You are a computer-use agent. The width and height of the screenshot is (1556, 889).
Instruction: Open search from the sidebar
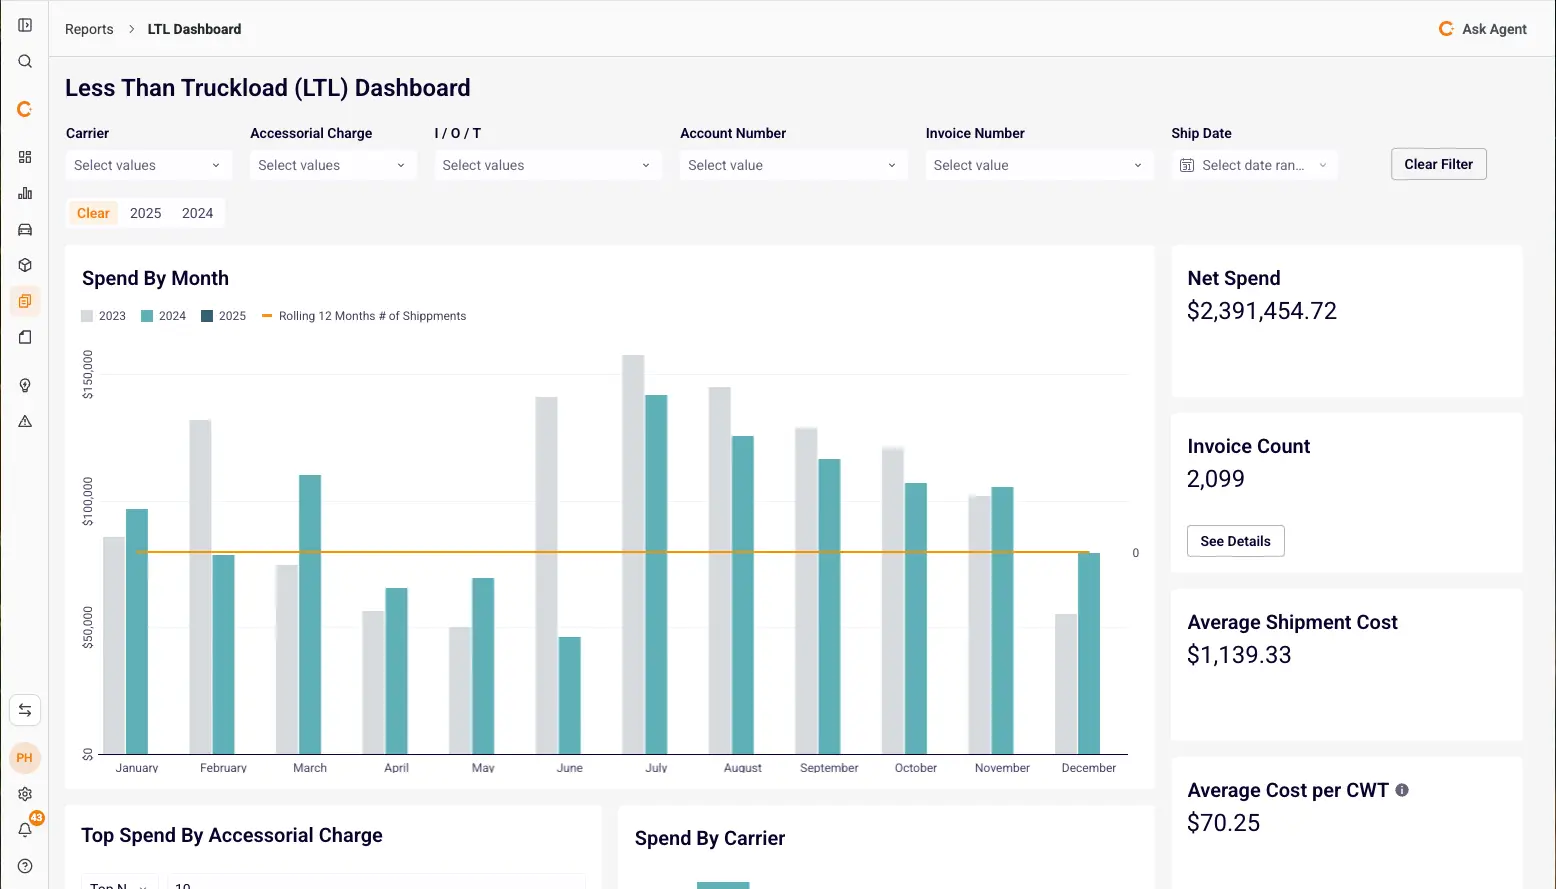(25, 61)
